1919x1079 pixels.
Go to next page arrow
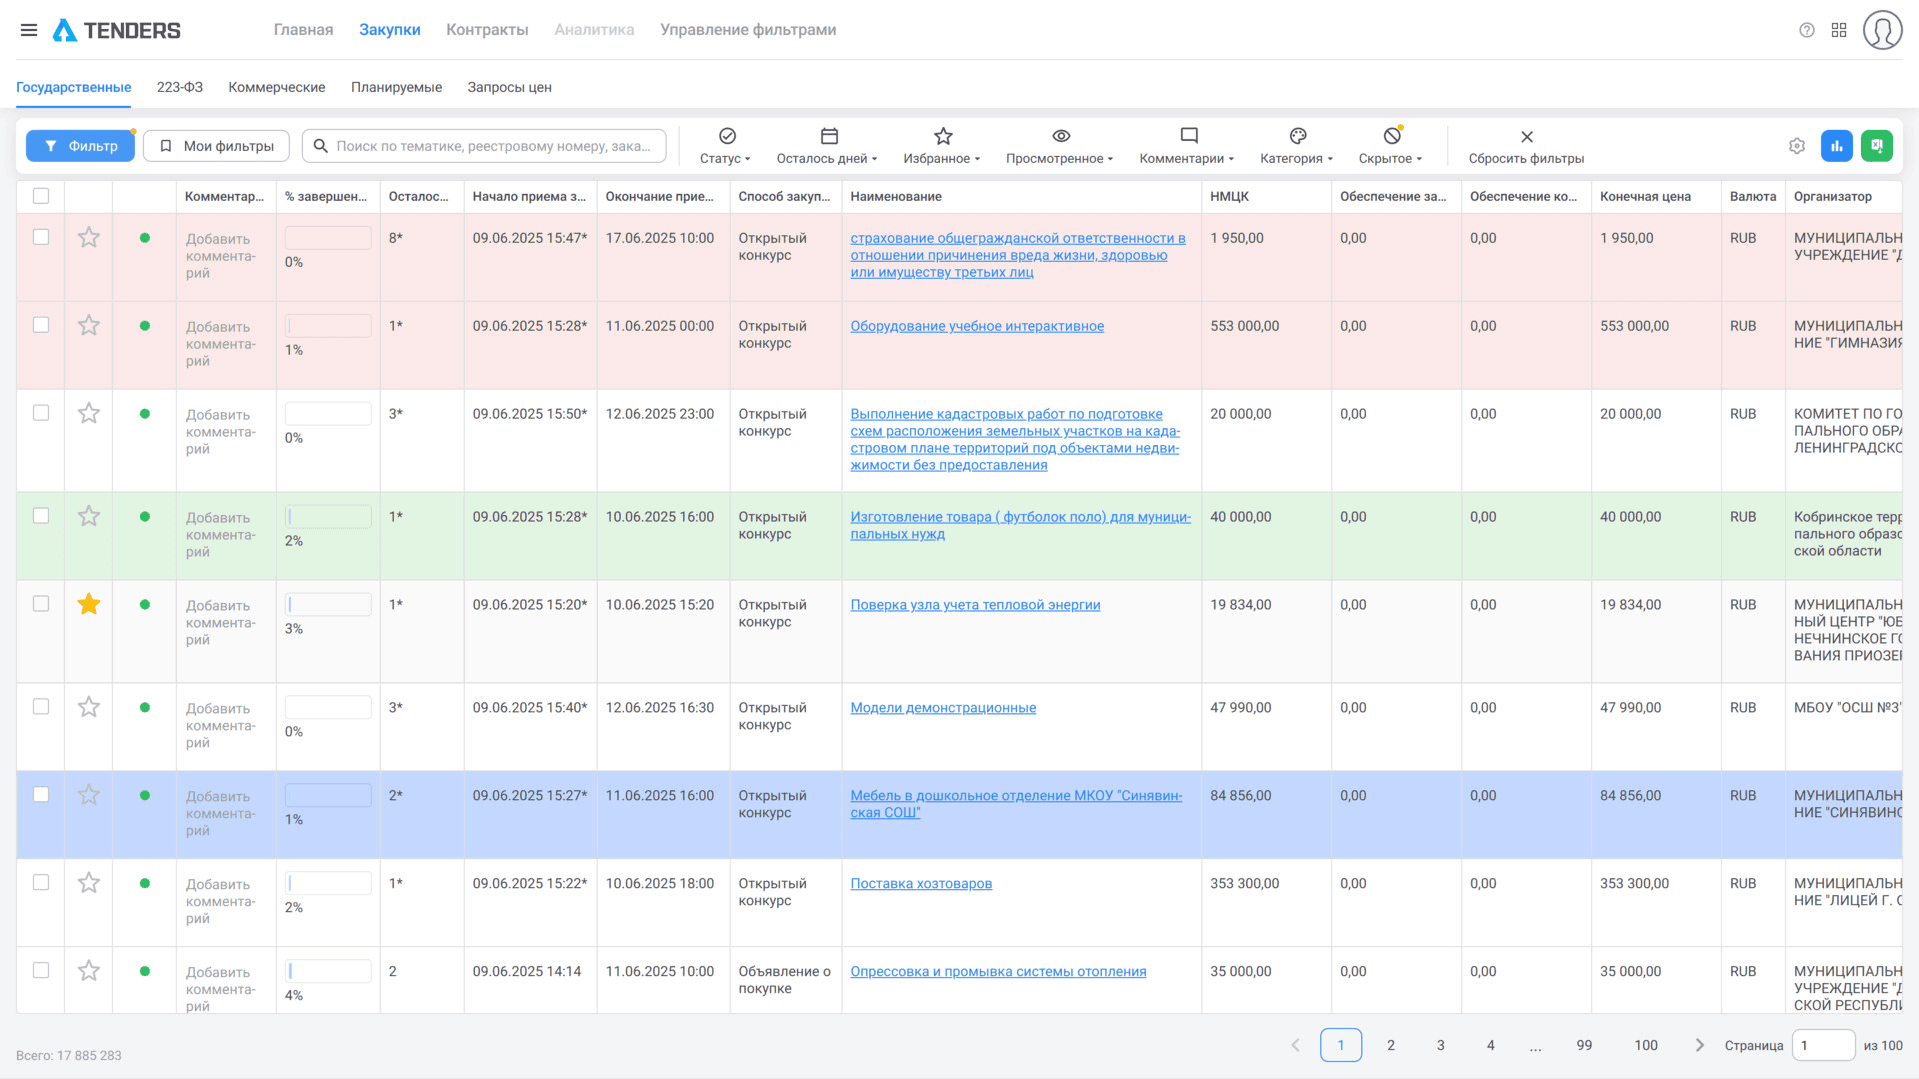tap(1699, 1045)
